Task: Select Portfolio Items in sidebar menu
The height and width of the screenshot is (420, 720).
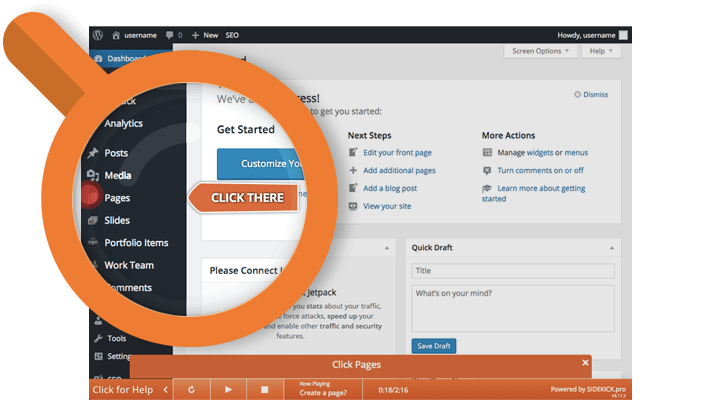Action: pyautogui.click(x=136, y=242)
